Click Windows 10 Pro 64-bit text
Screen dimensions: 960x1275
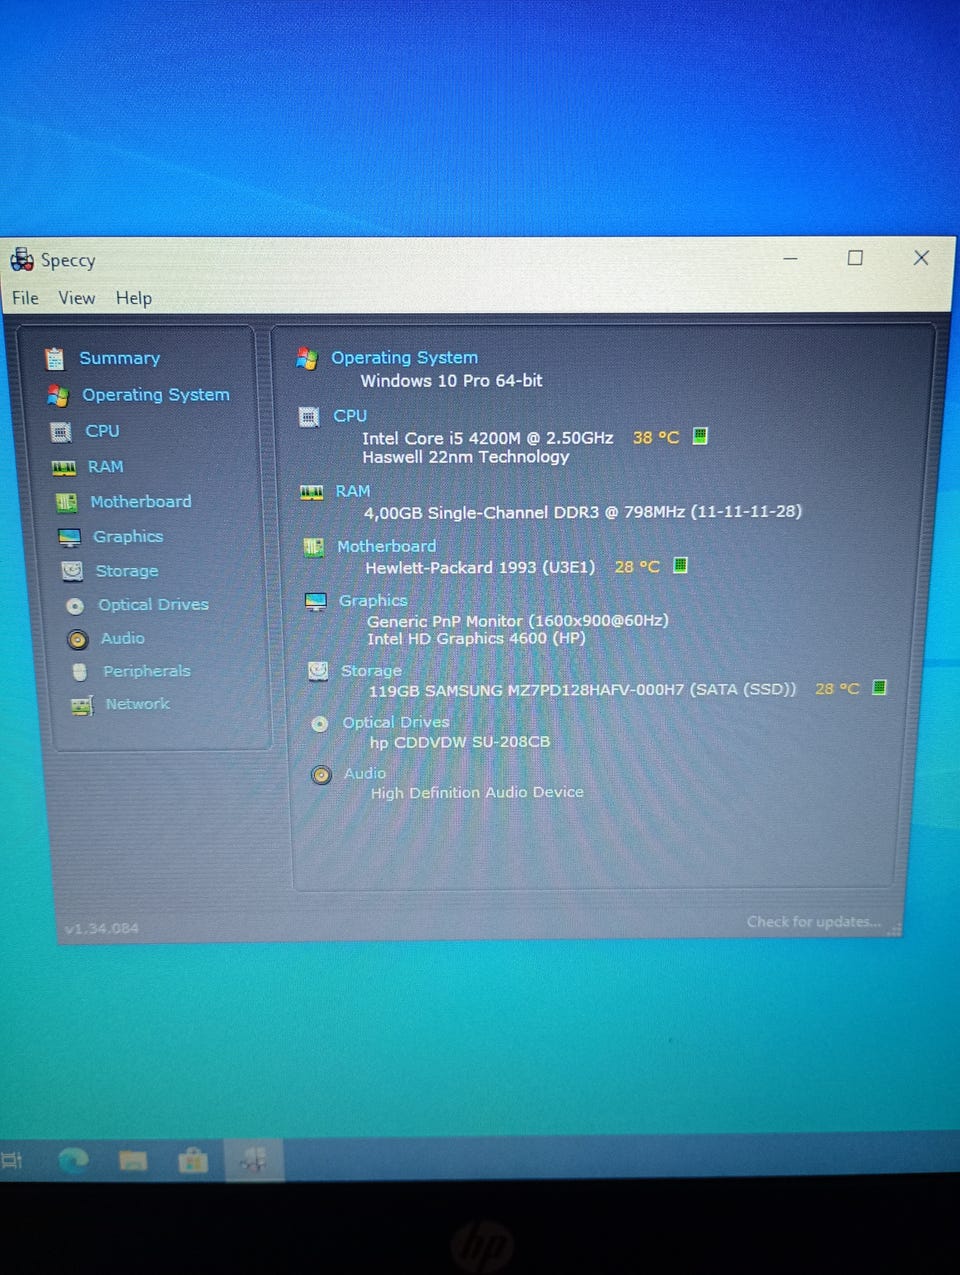click(x=452, y=381)
